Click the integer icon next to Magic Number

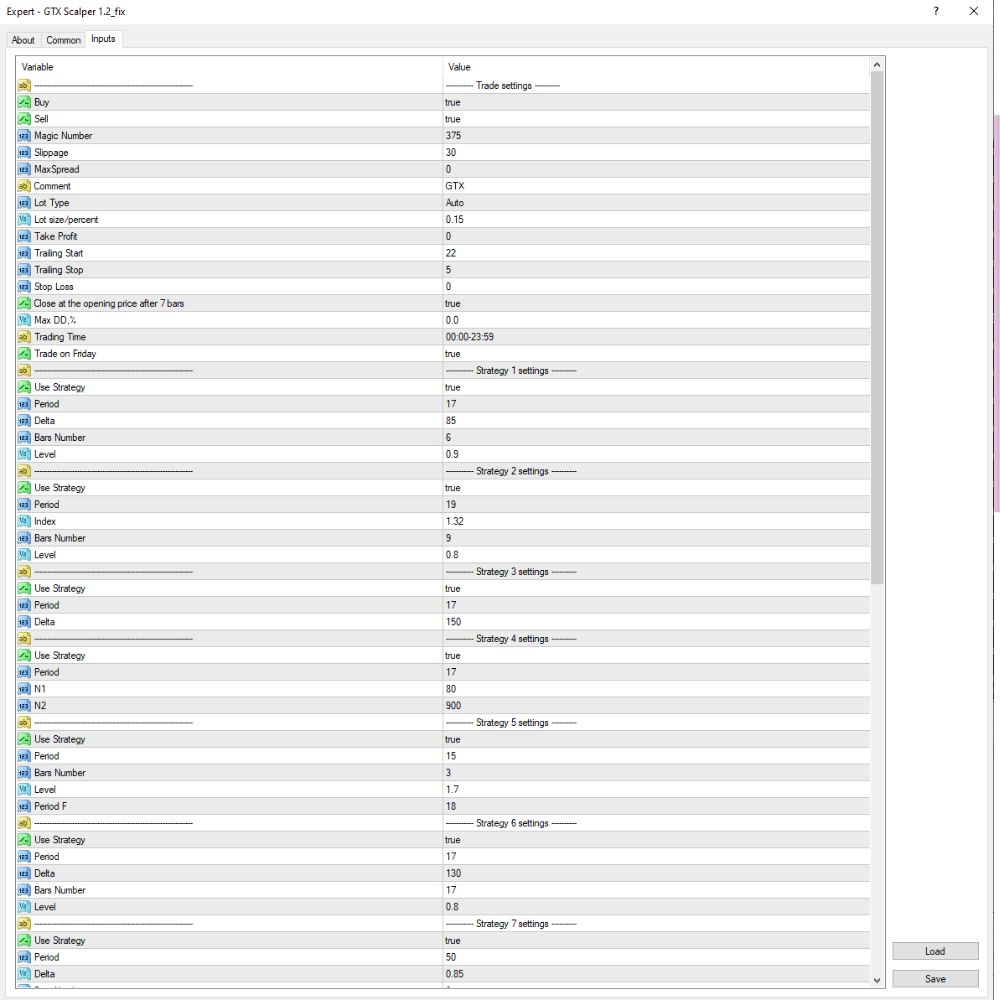click(24, 136)
